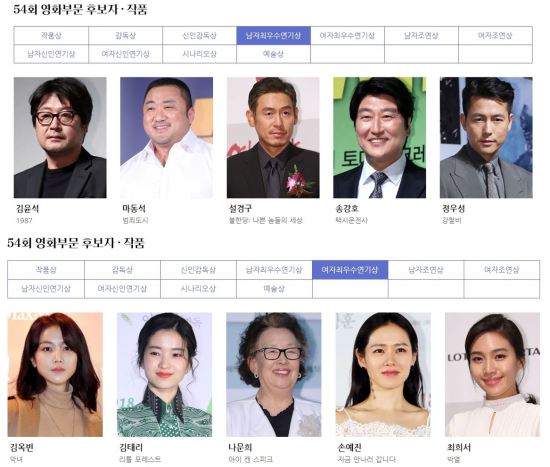550x467 pixels.
Task: Open the photo captioned 김윤석
Action: tap(60, 138)
